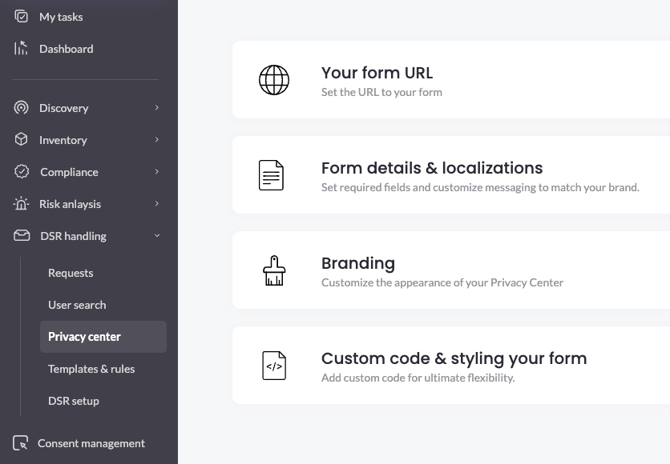The width and height of the screenshot is (670, 464).
Task: Open Form details & localizations card
Action: tap(450, 175)
